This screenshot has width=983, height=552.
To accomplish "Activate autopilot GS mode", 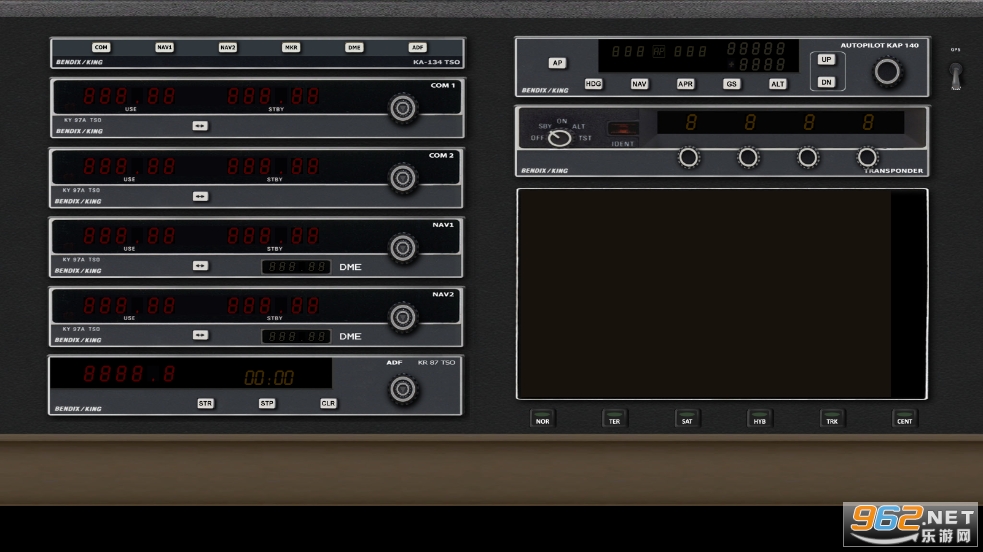I will click(732, 84).
